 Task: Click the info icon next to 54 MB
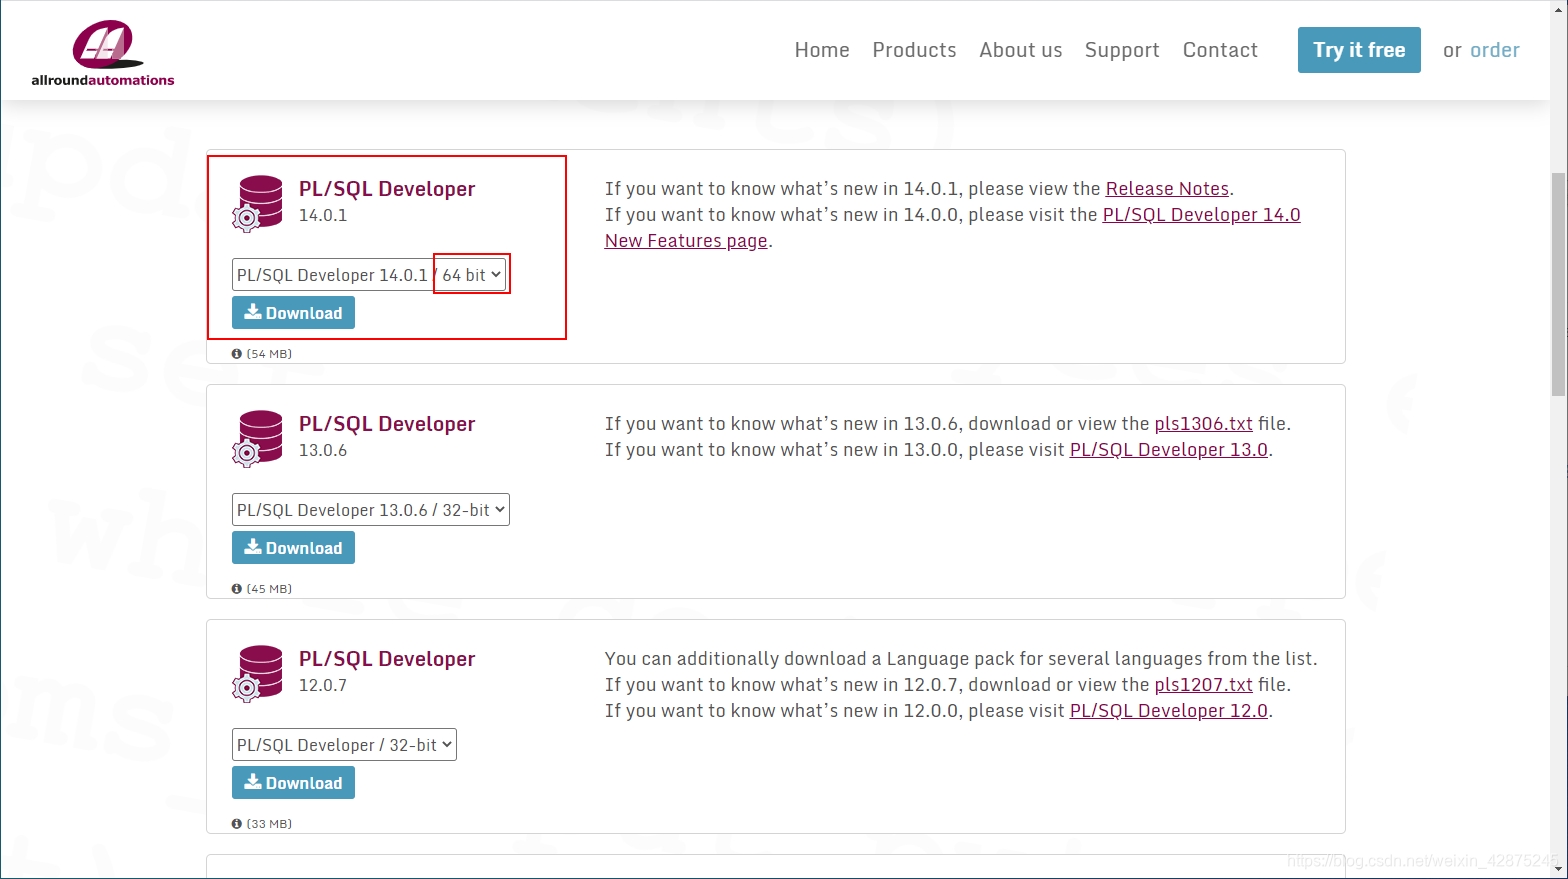pos(237,354)
